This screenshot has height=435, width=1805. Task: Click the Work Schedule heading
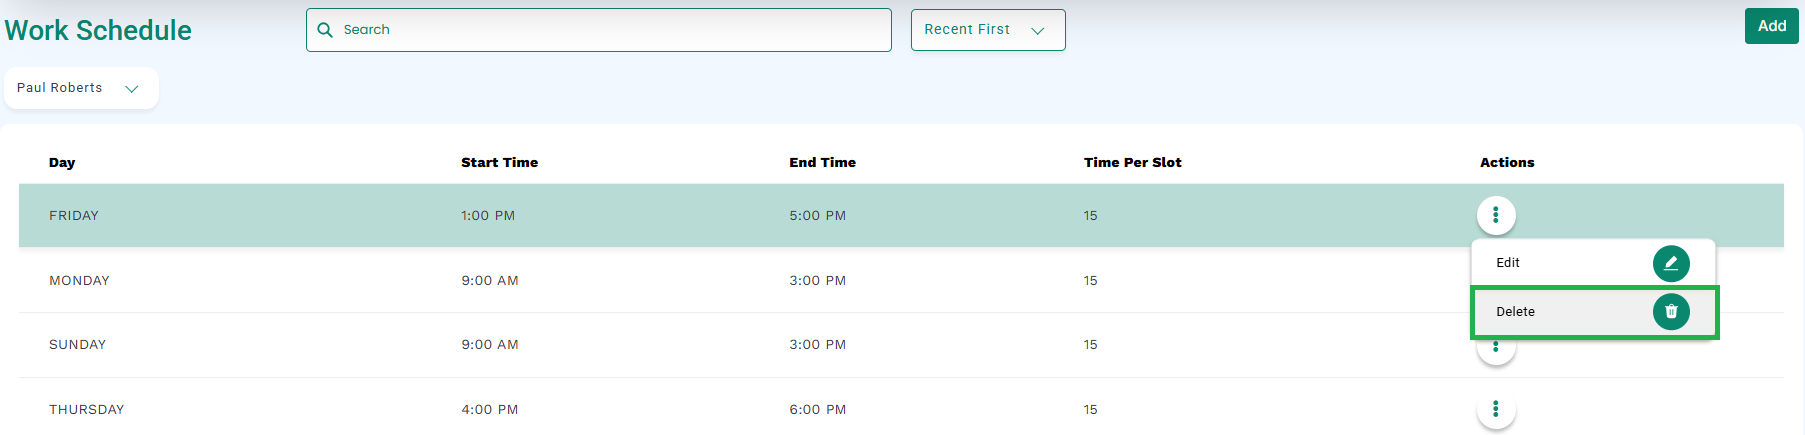[98, 30]
